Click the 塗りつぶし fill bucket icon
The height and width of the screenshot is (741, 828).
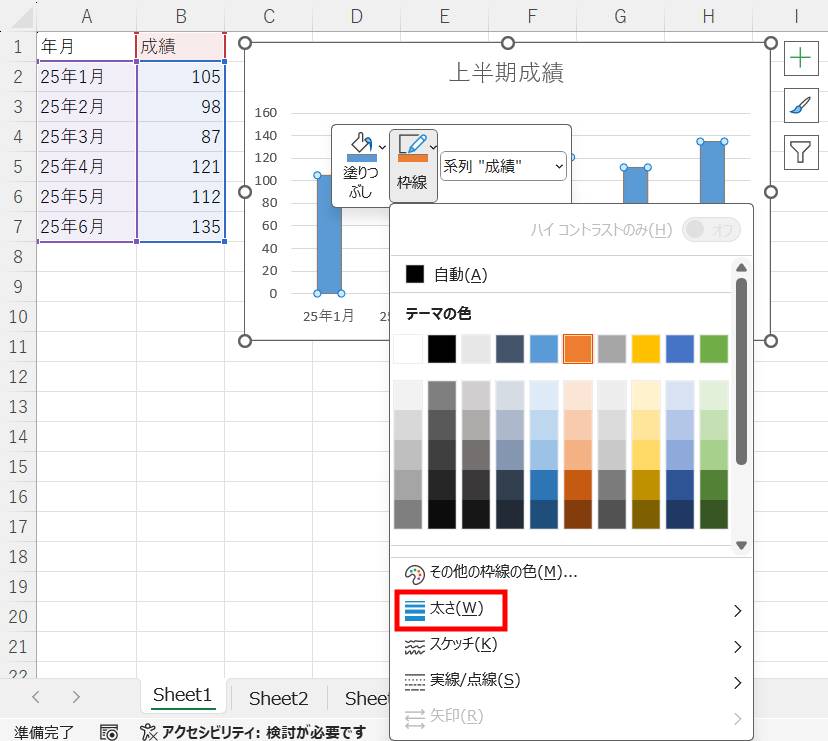(x=362, y=147)
